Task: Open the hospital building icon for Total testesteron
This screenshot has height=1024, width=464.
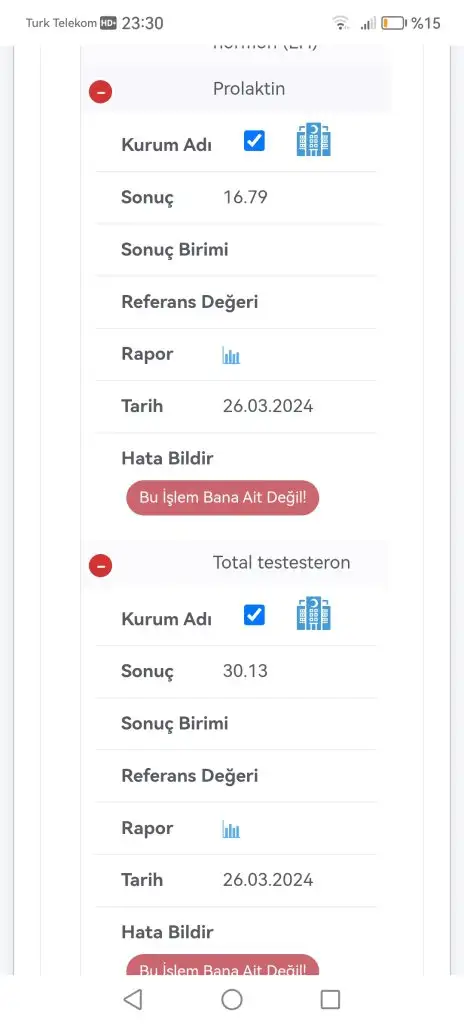Action: (314, 614)
